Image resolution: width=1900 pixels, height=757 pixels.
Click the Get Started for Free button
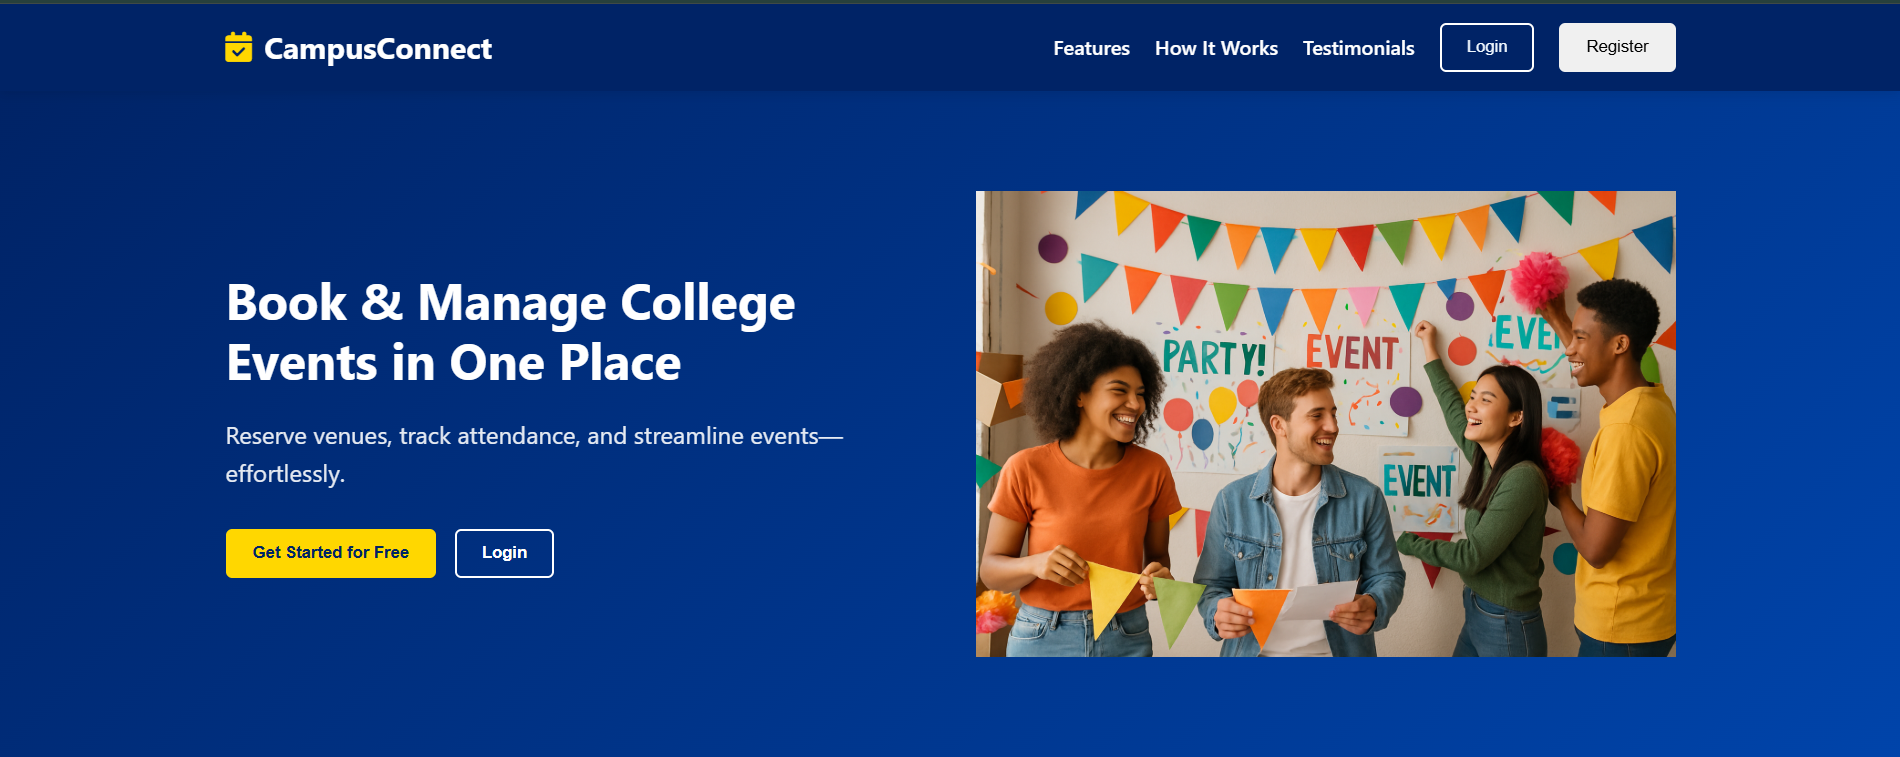pos(331,553)
